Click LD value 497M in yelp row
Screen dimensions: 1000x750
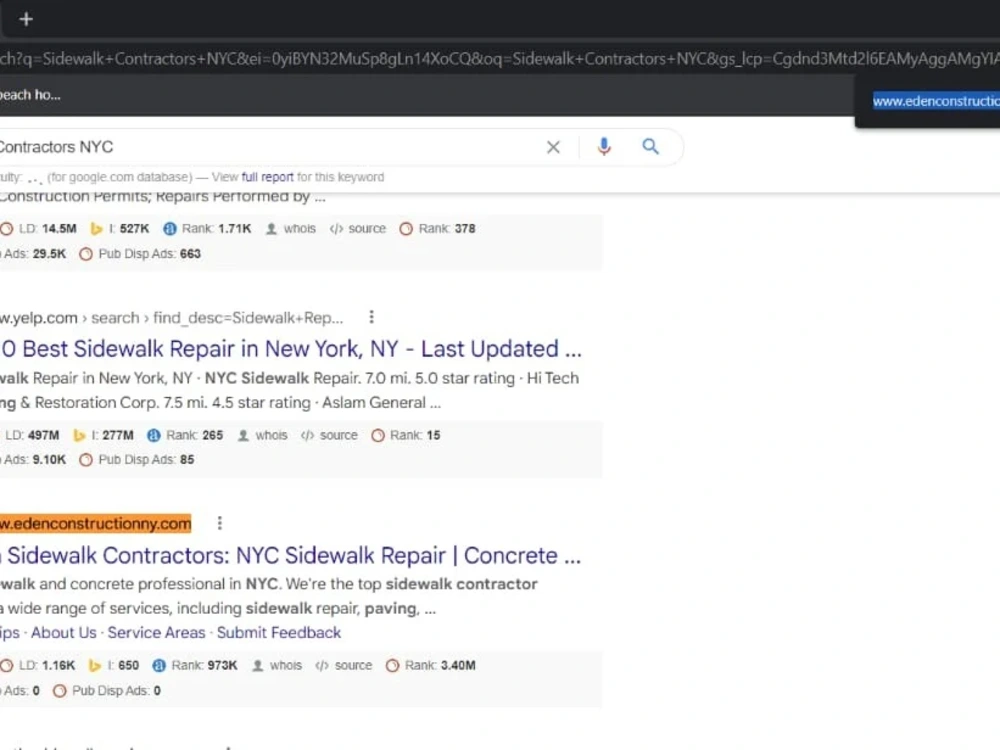(x=43, y=435)
